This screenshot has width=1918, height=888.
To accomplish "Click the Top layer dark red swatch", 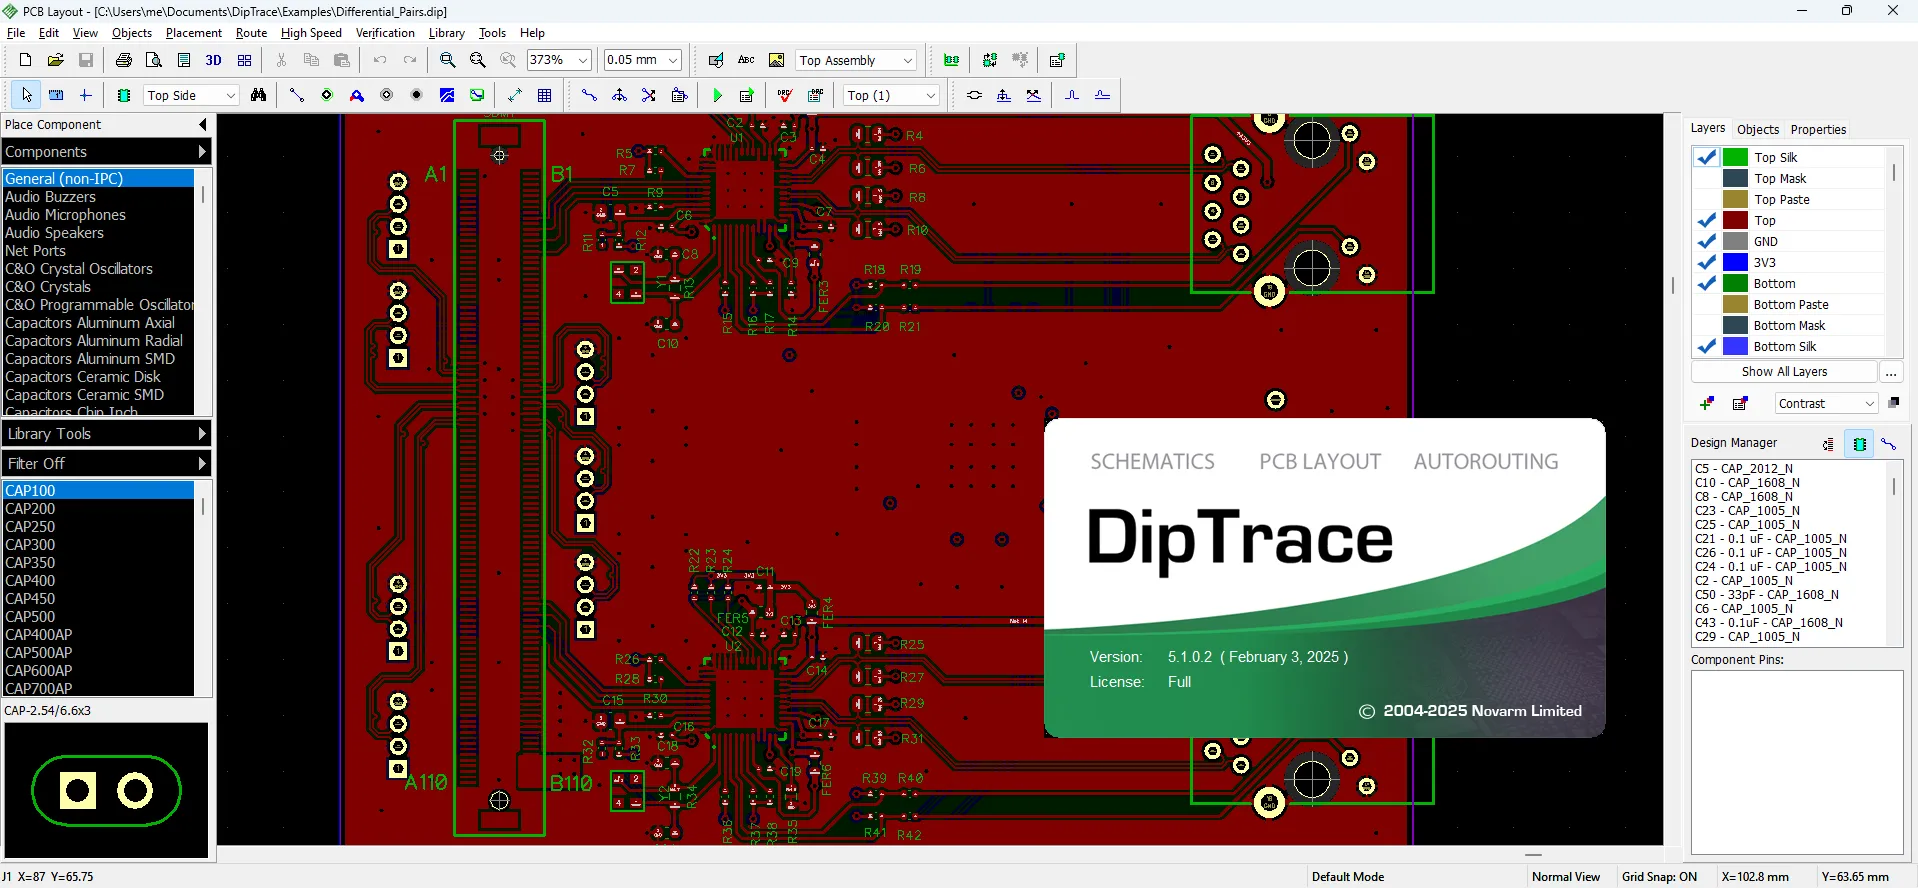I will pyautogui.click(x=1735, y=220).
